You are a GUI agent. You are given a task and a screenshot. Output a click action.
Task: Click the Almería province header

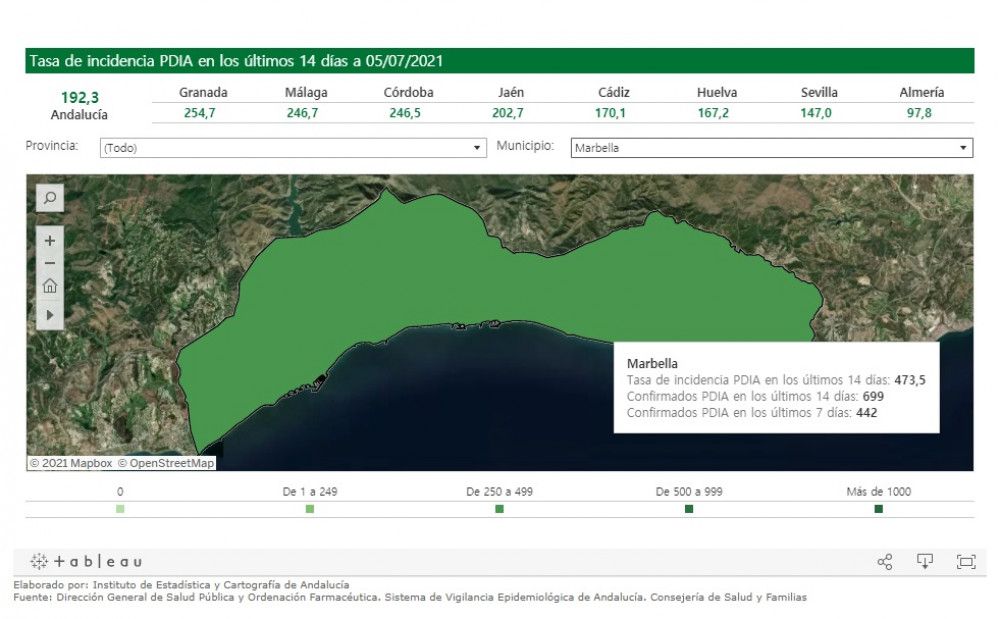pos(922,92)
